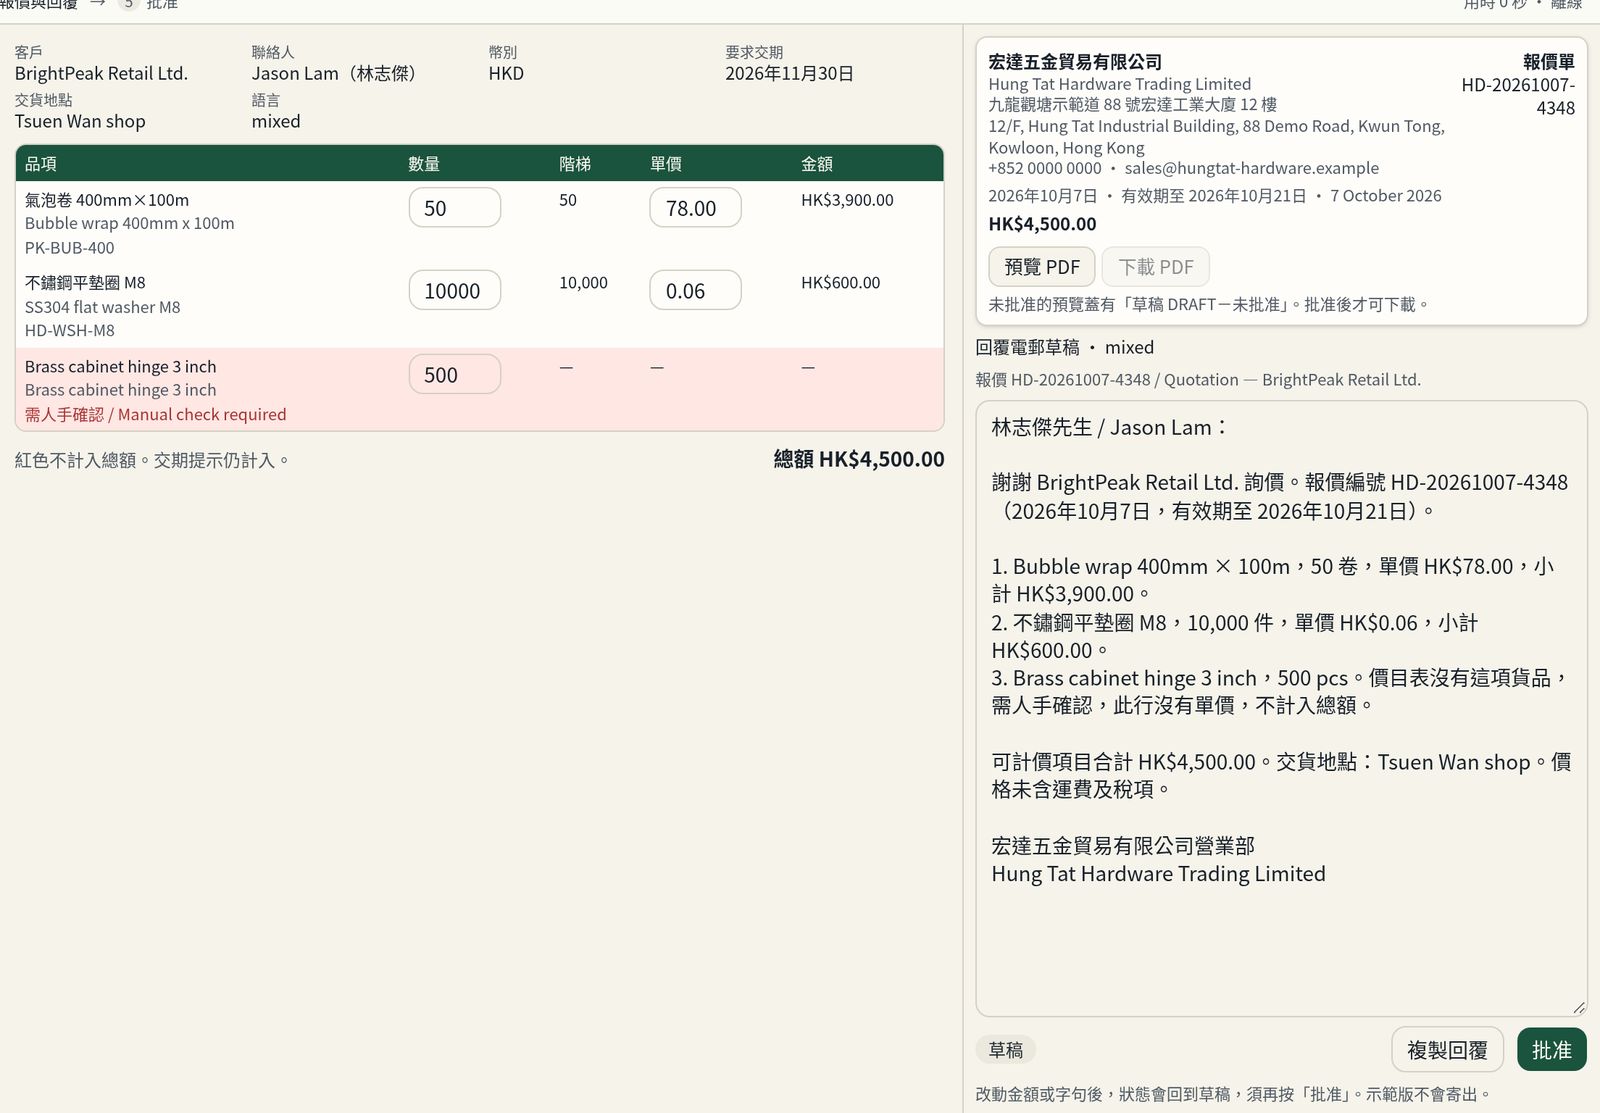
Task: Edit the M8 washer quantity field 10000
Action: (455, 291)
